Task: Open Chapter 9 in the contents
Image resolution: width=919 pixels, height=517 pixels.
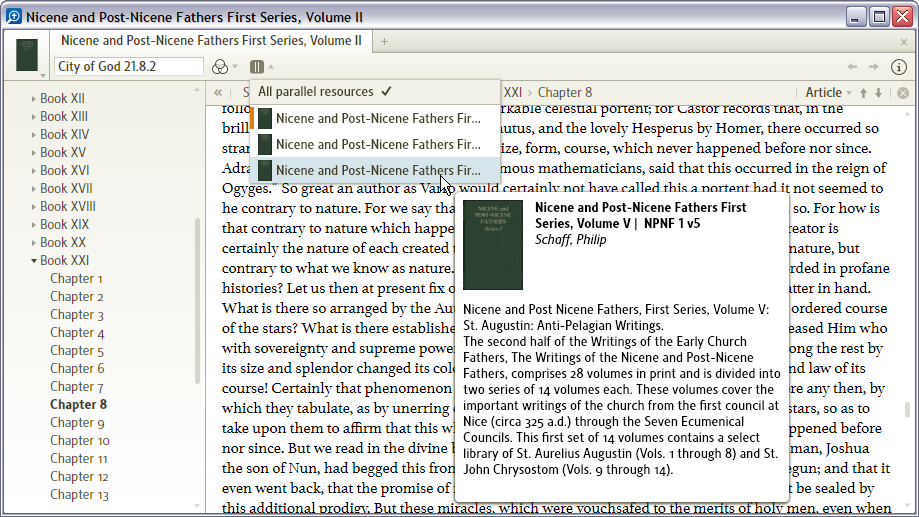Action: [x=77, y=423]
